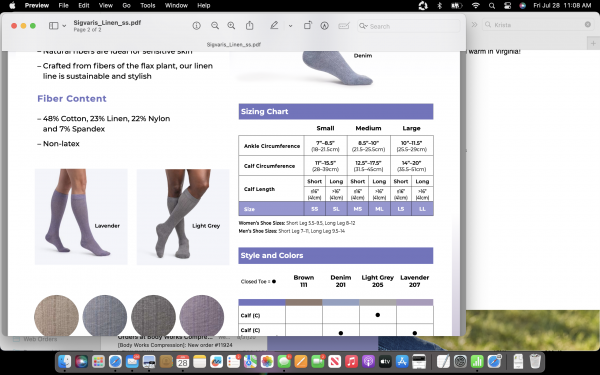Open Apple TV from the Dock

(385, 361)
